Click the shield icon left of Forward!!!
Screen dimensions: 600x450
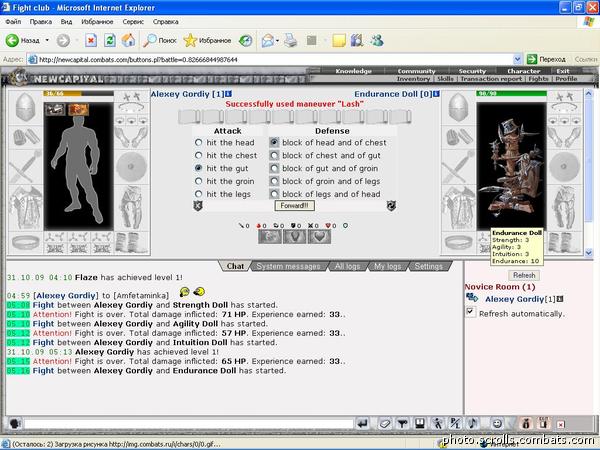(198, 206)
